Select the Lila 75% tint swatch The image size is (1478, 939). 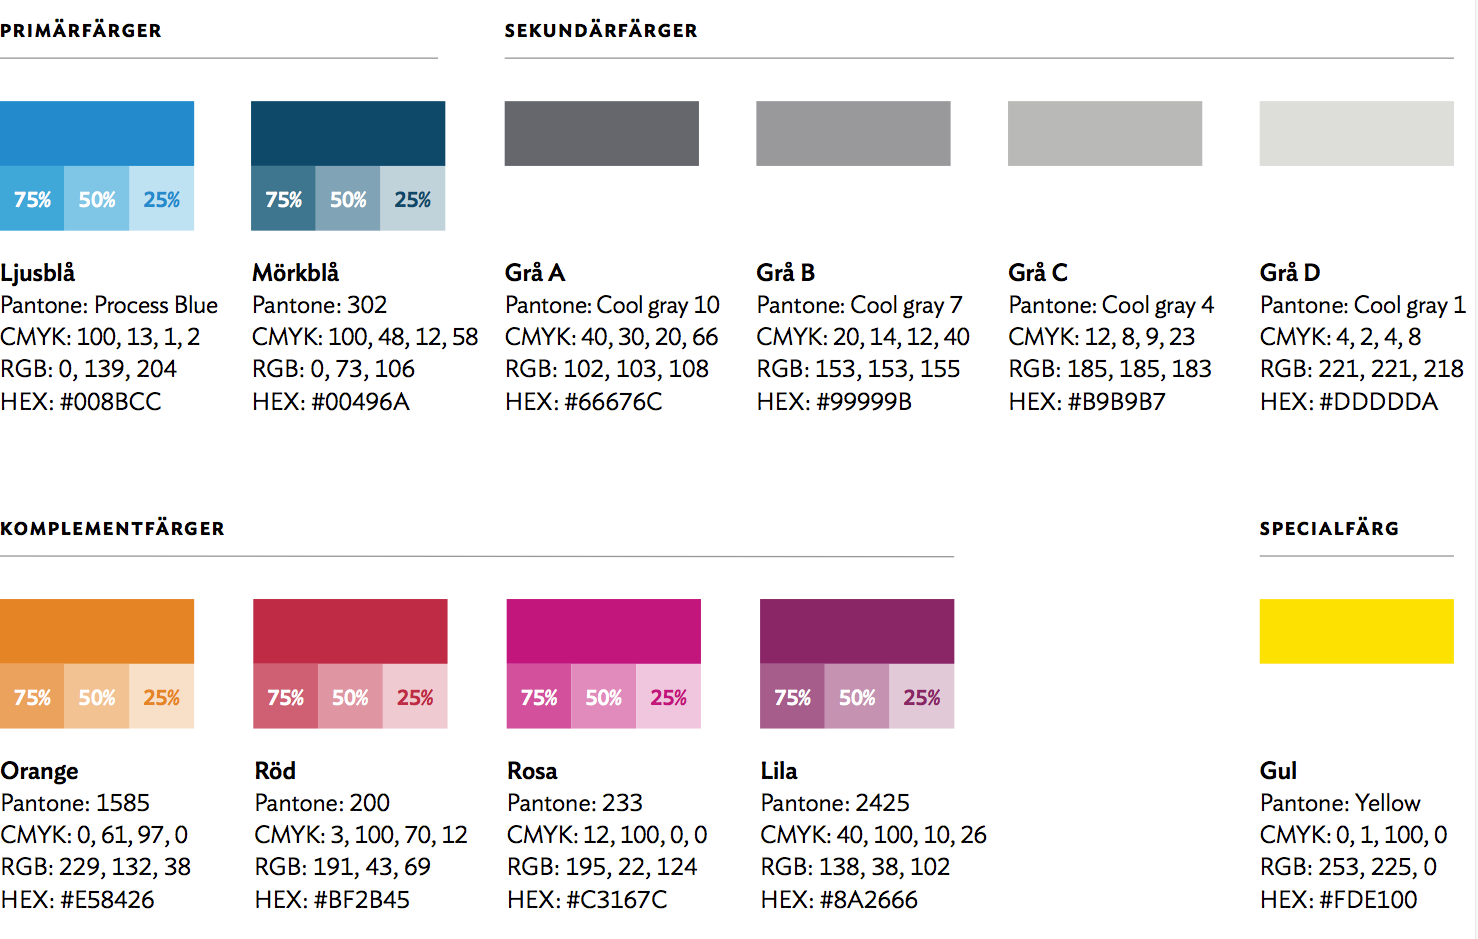pyautogui.click(x=792, y=696)
